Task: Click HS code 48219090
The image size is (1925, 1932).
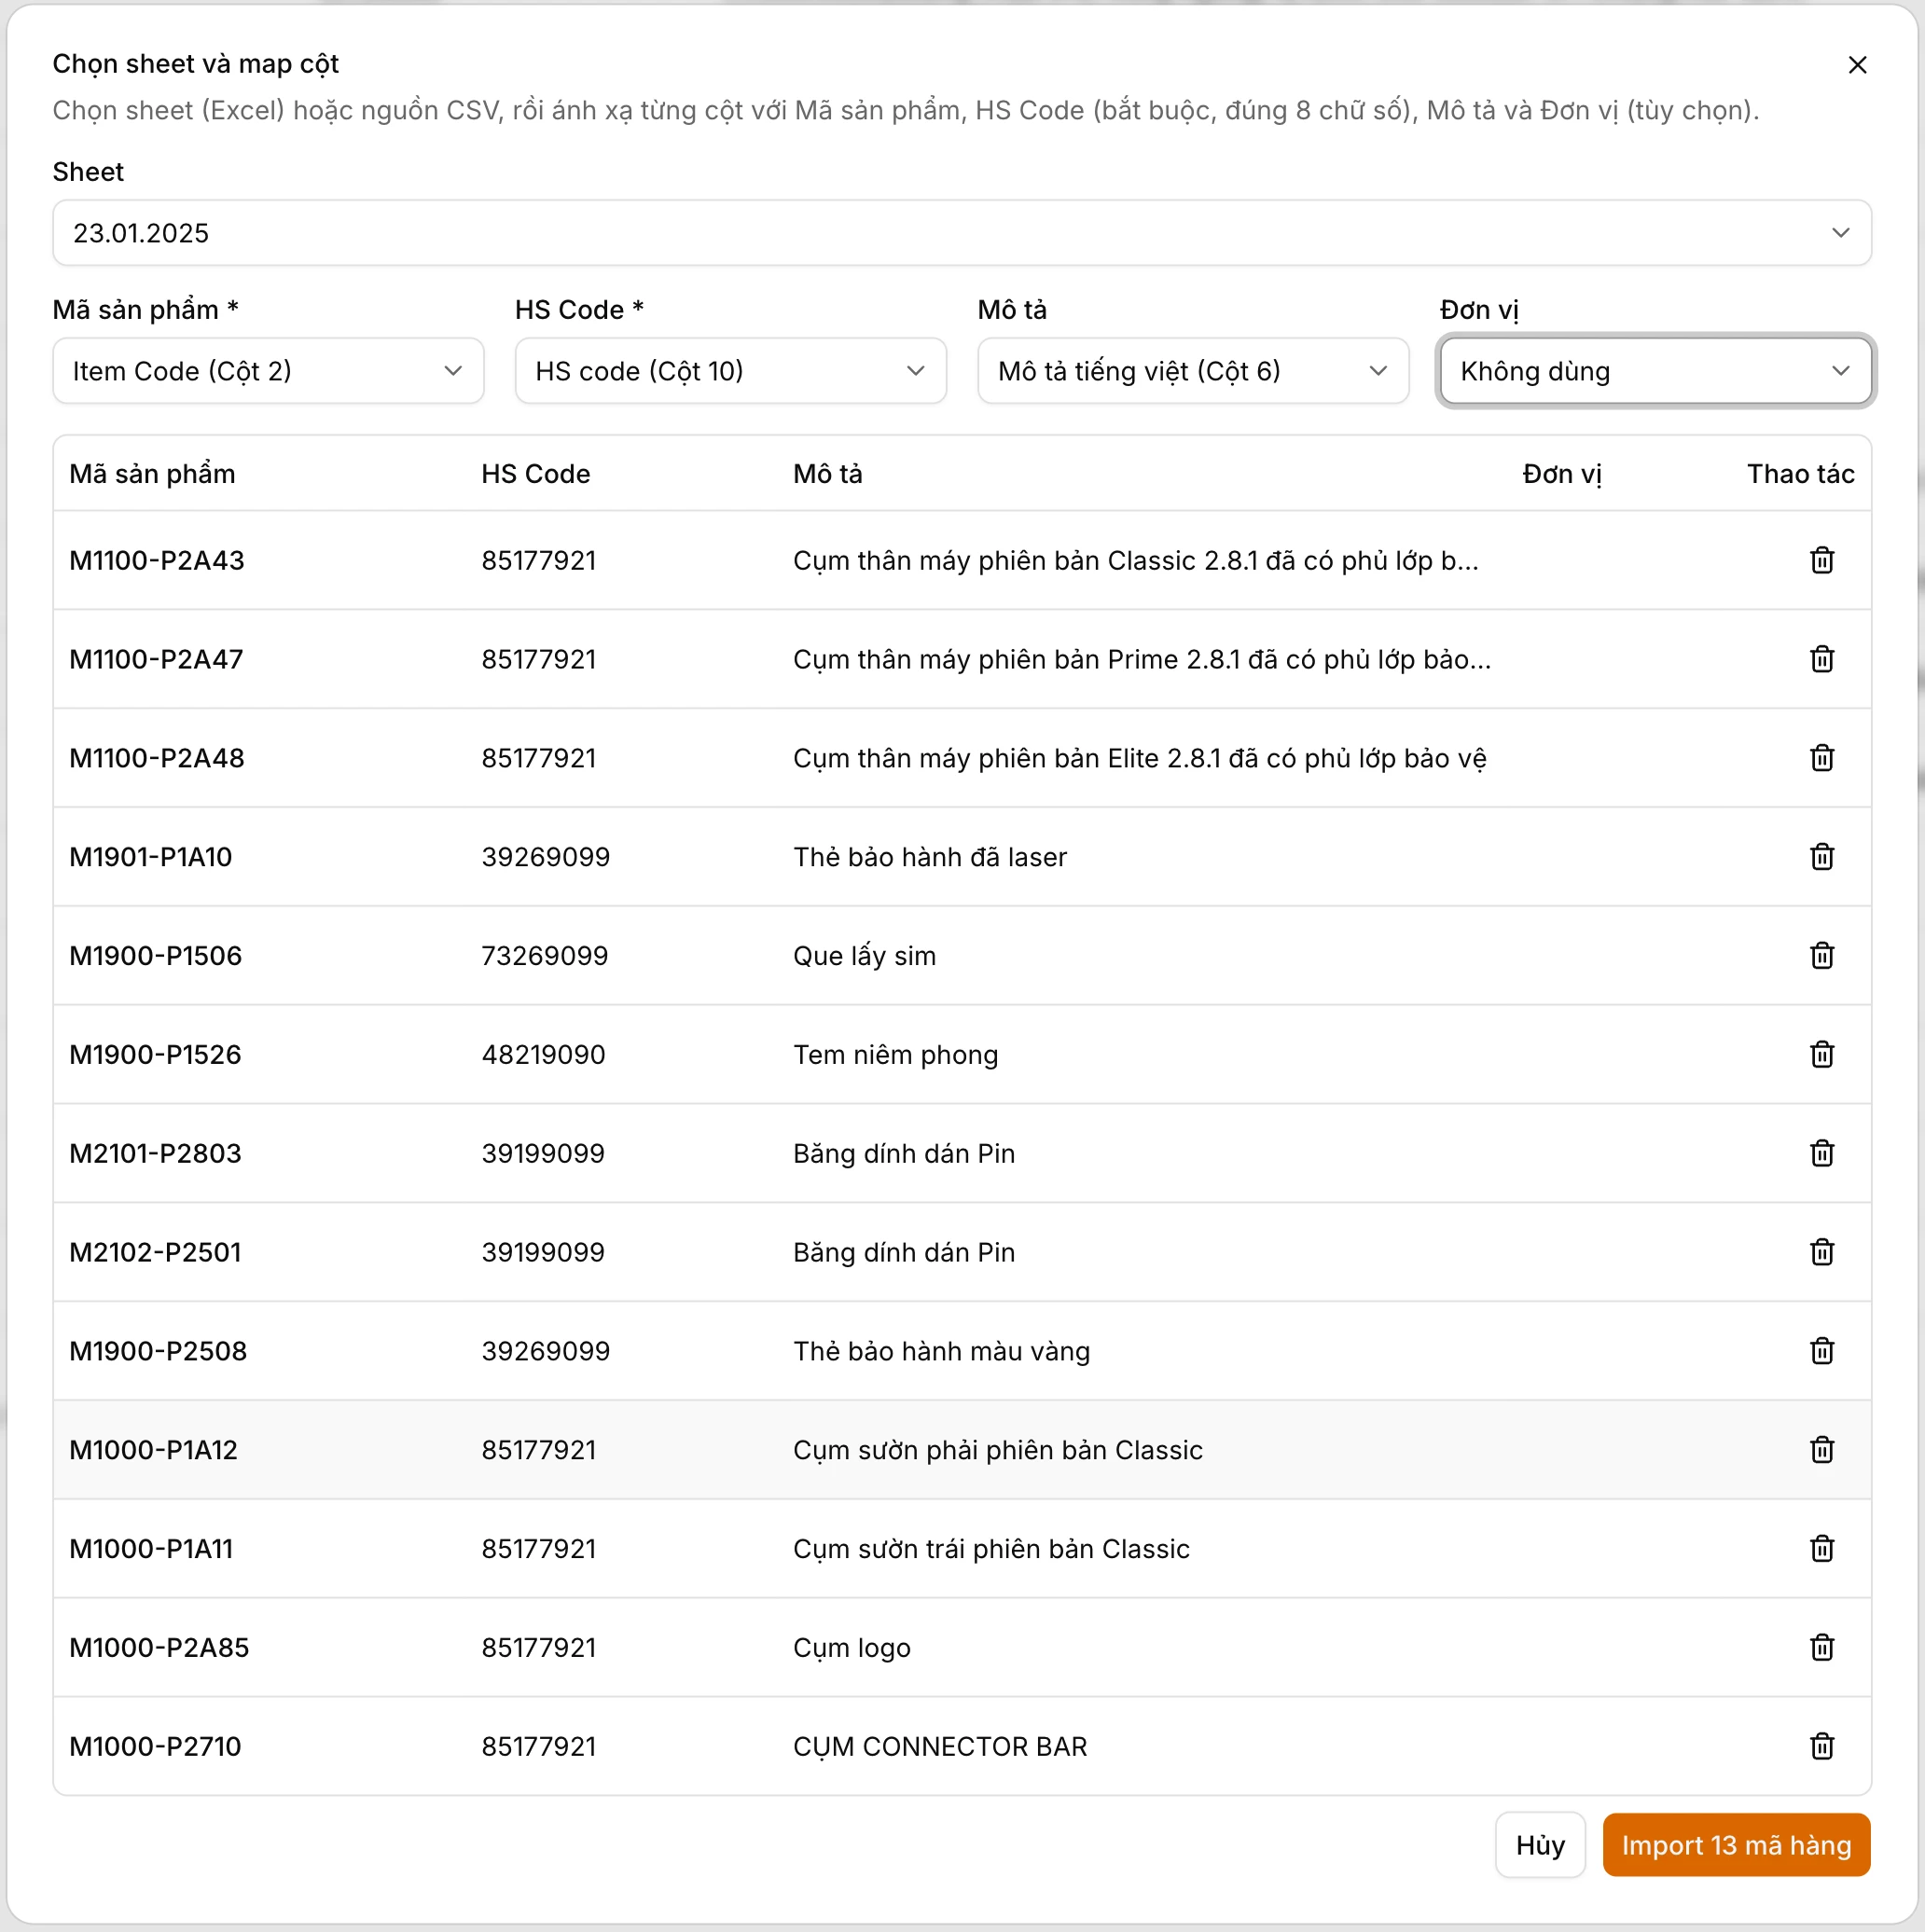Action: (543, 1055)
